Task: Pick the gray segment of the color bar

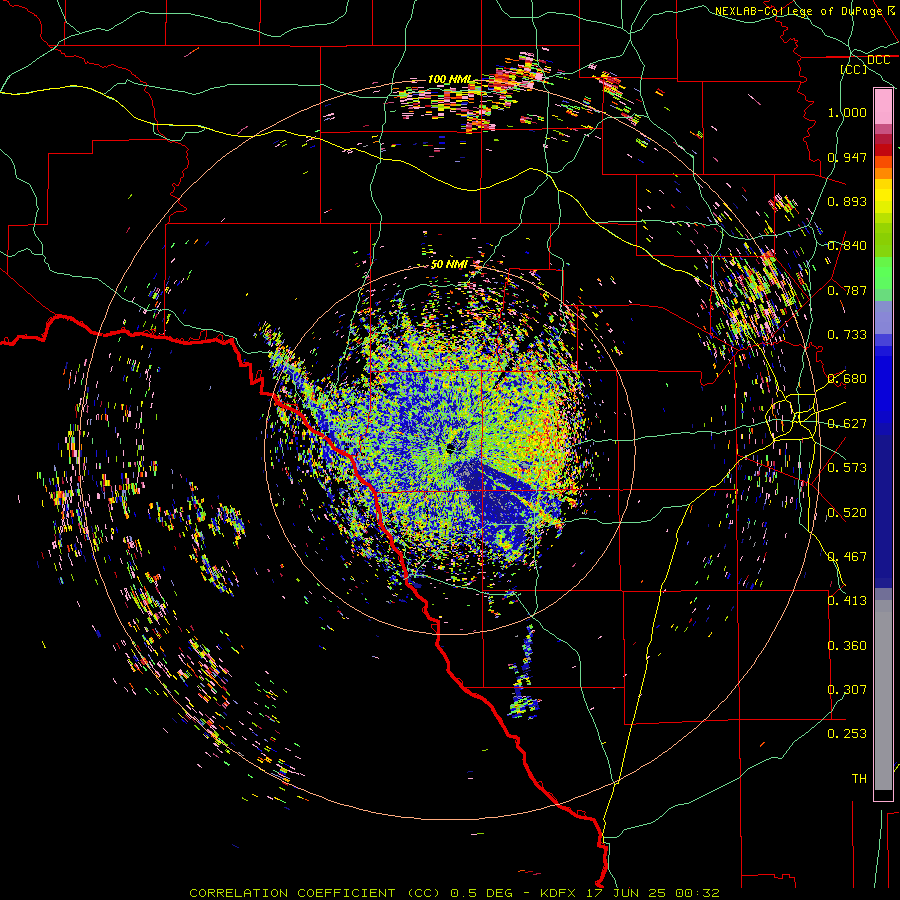Action: pos(883,695)
